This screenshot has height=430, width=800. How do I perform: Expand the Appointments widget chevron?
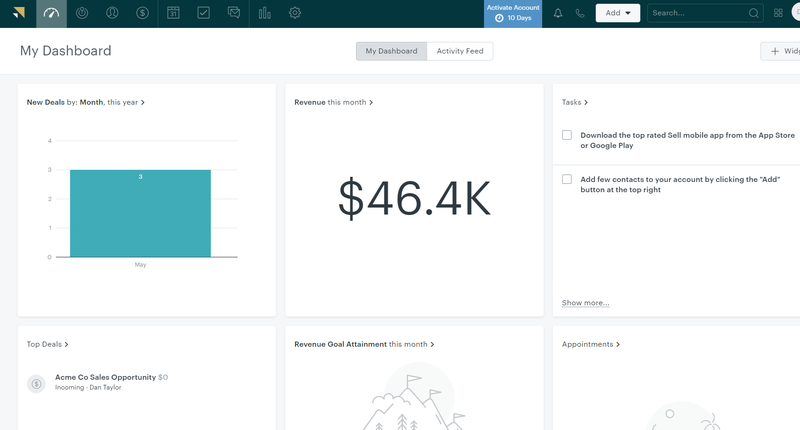coord(618,344)
